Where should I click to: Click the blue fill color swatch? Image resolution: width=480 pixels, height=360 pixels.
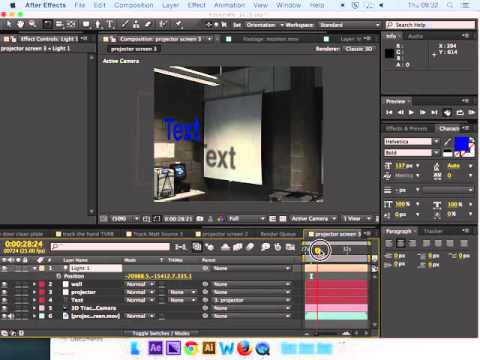[461, 143]
